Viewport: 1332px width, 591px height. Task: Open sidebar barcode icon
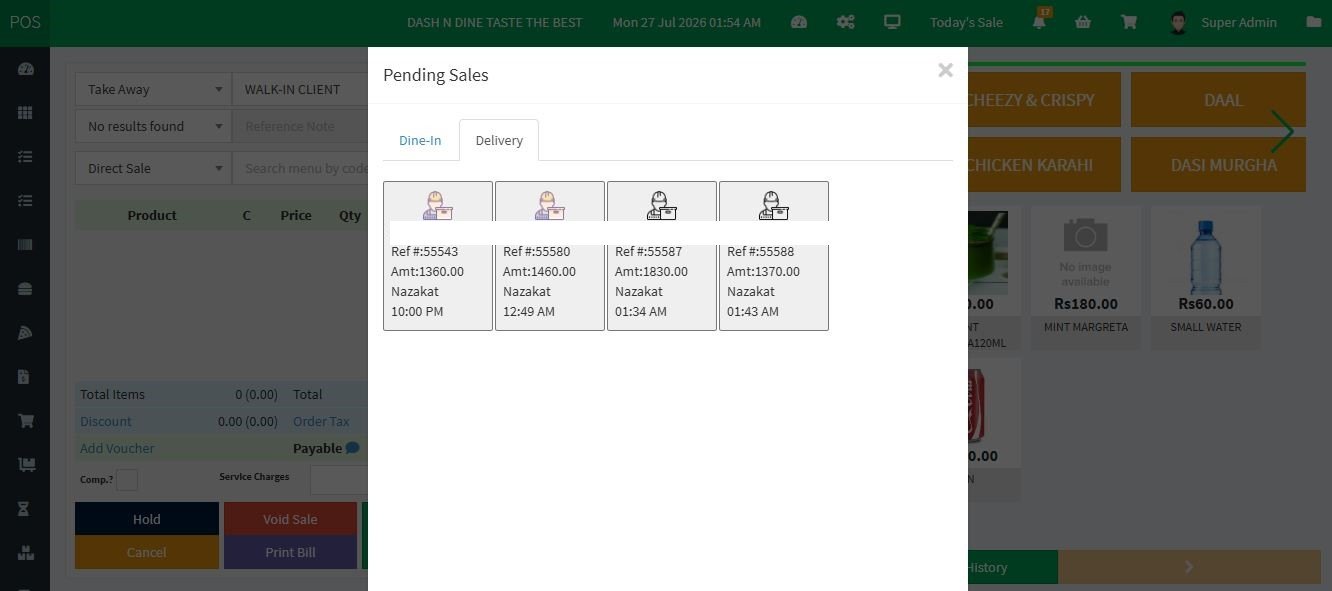point(26,245)
